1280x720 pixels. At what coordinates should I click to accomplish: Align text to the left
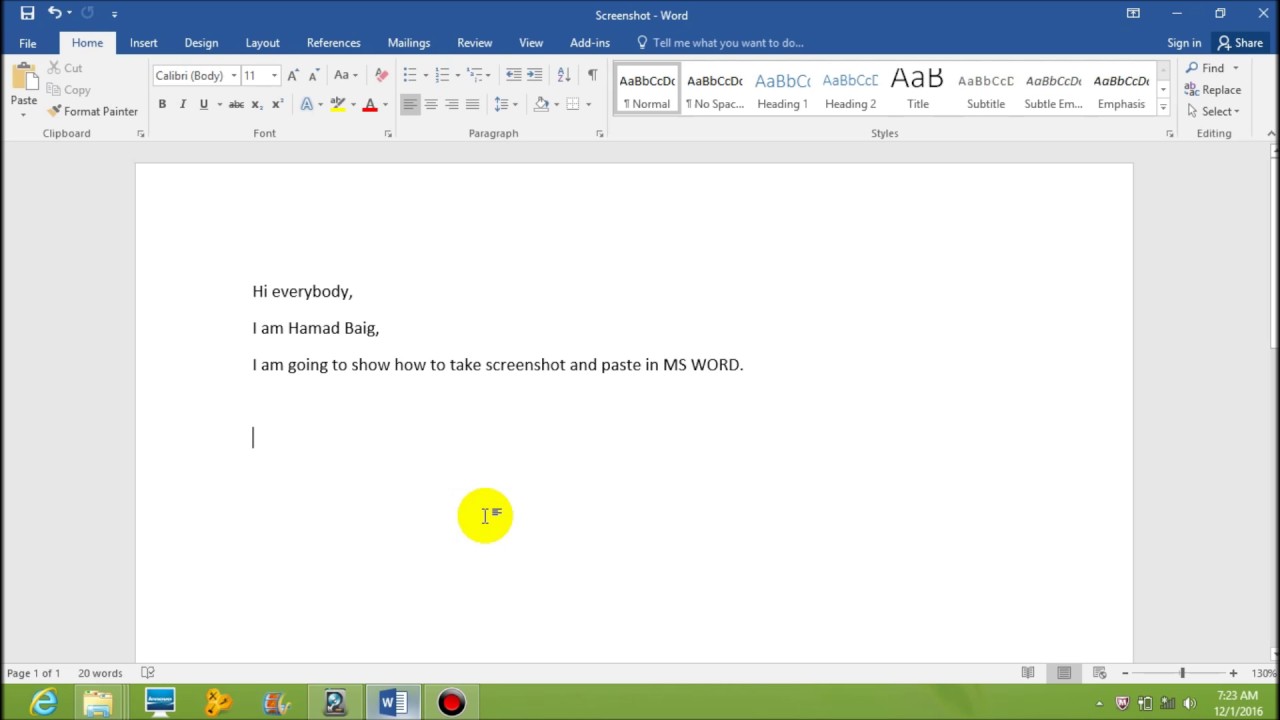410,104
